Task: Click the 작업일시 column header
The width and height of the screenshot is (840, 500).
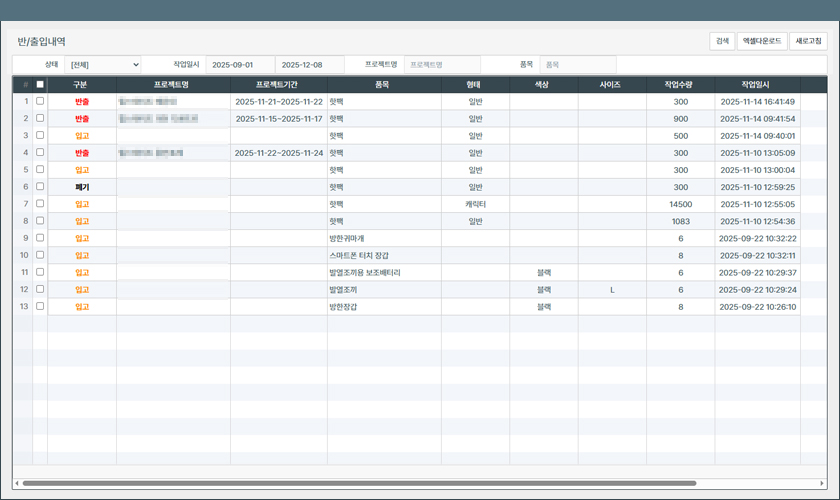Action: coord(756,85)
